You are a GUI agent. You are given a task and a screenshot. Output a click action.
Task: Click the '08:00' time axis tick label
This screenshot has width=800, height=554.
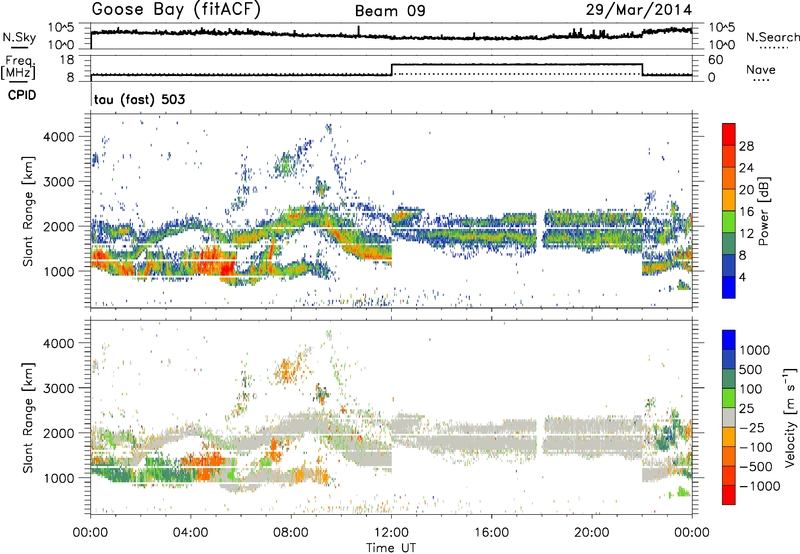(291, 532)
